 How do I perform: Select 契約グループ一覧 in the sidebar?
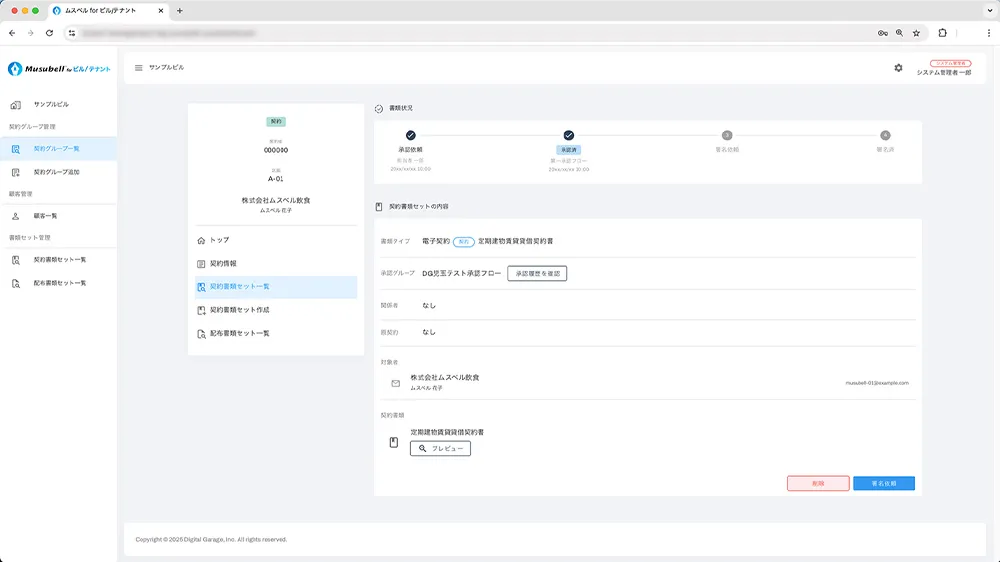(x=56, y=149)
